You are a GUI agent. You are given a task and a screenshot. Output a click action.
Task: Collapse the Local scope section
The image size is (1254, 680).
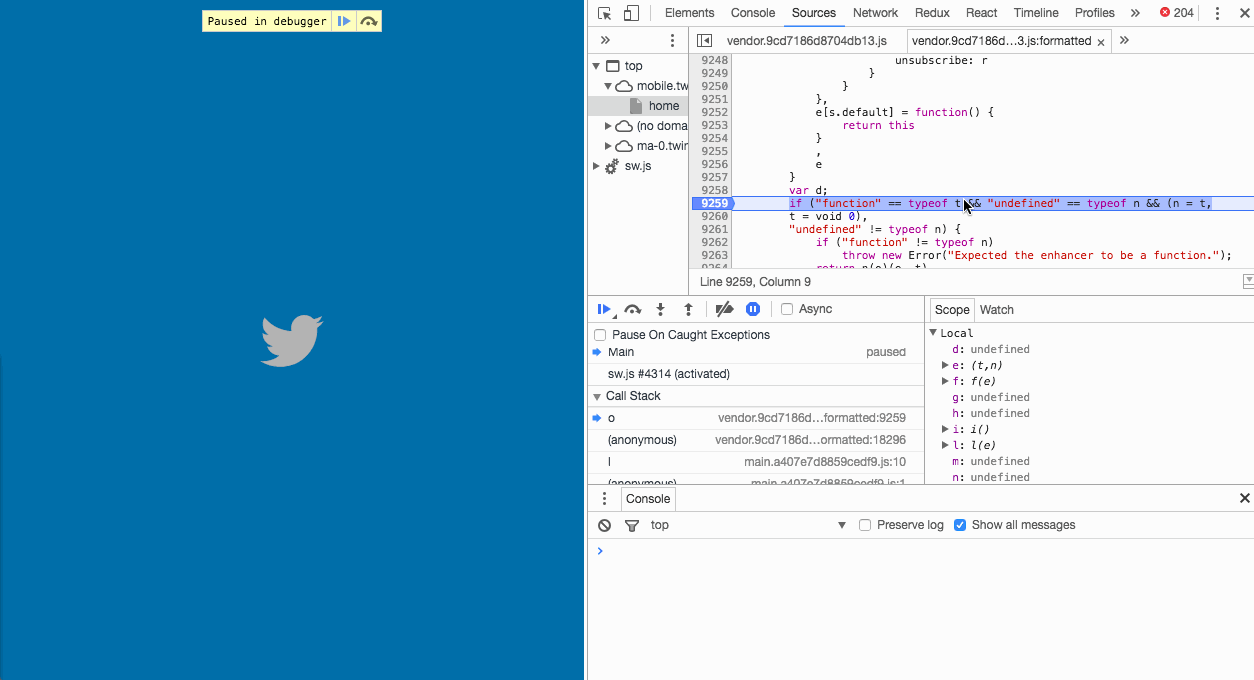click(933, 333)
